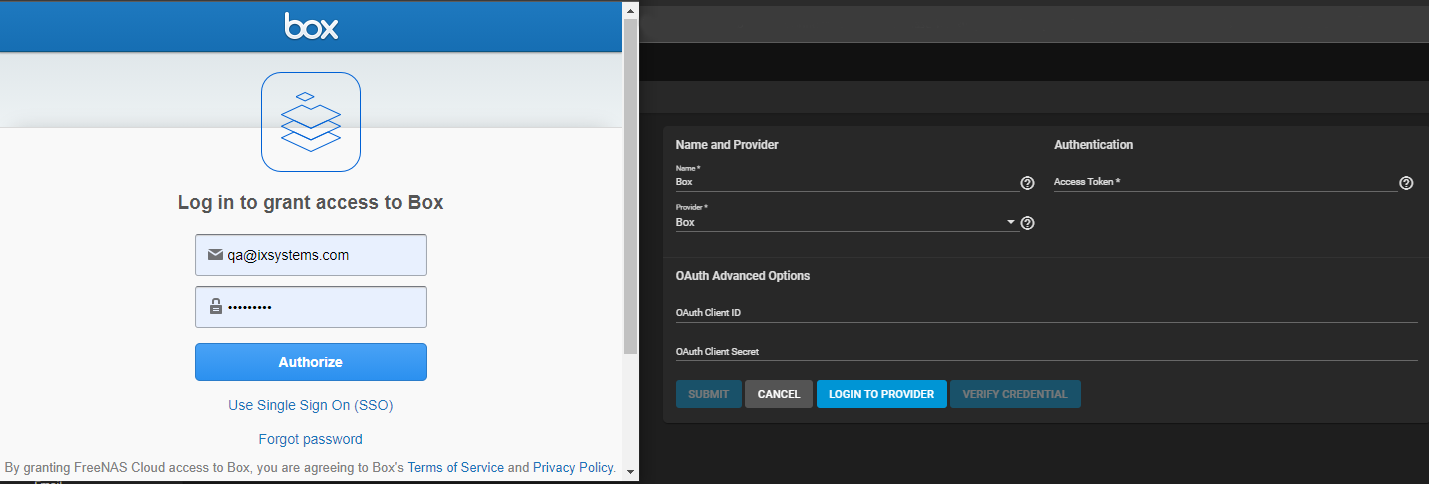Click the Login to Provider button
The image size is (1429, 484).
881,394
